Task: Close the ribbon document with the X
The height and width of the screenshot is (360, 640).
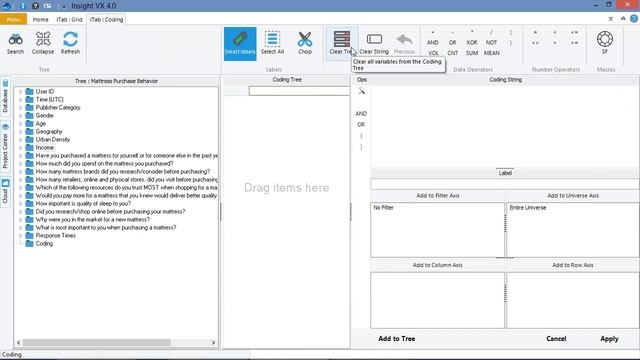Action: coord(611,19)
